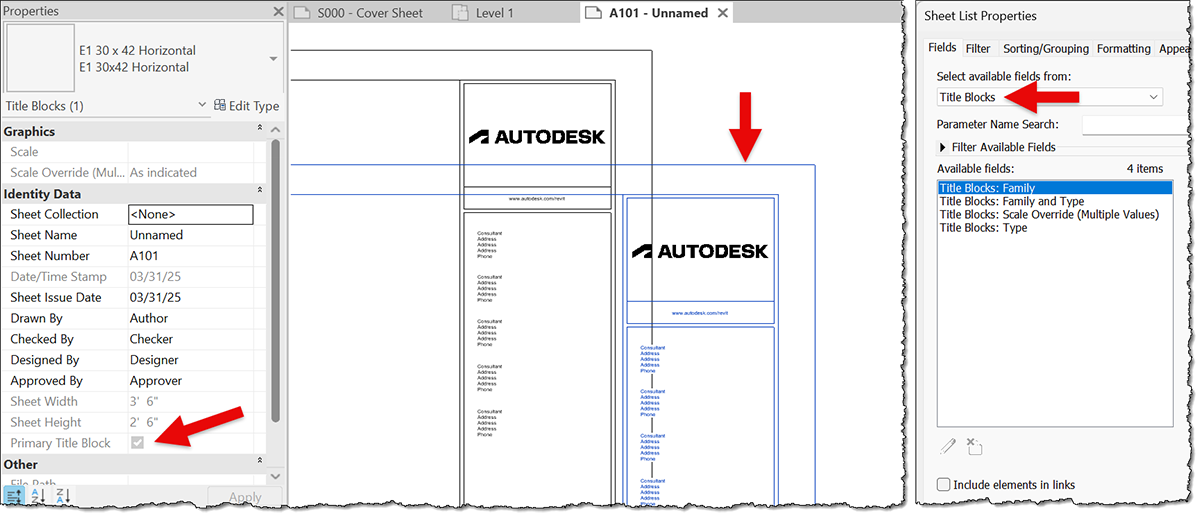Click the Properties panel vertical scrollbar
Screen dimensions: 1200x516
276,280
